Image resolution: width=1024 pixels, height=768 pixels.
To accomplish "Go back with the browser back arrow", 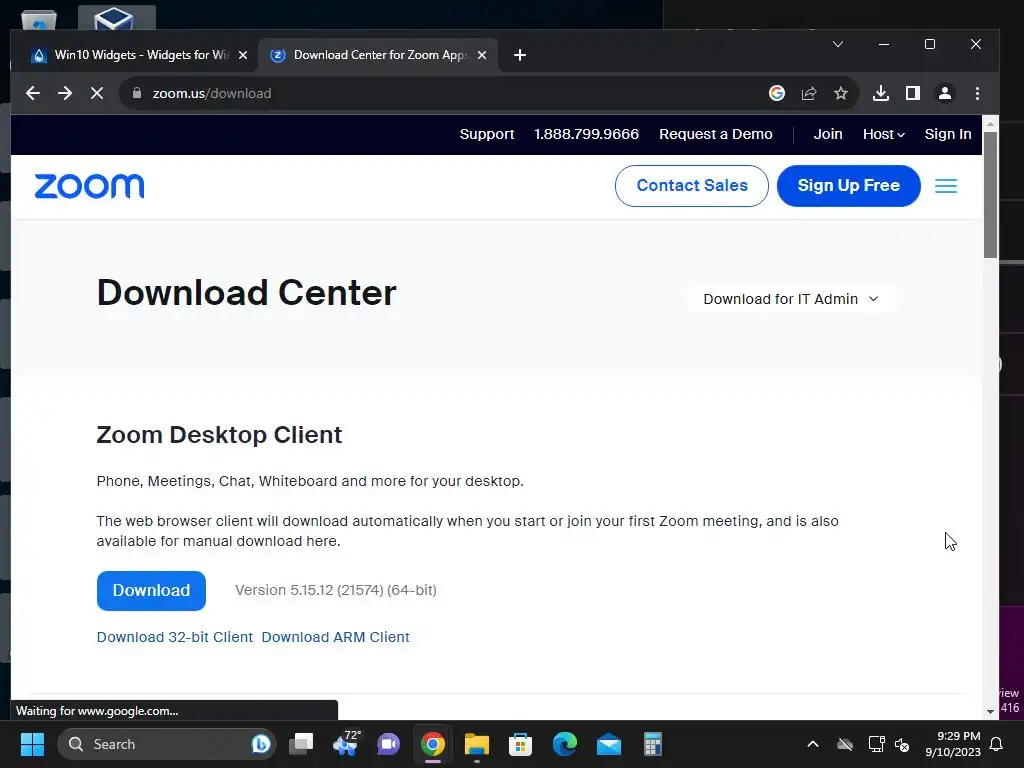I will click(33, 93).
